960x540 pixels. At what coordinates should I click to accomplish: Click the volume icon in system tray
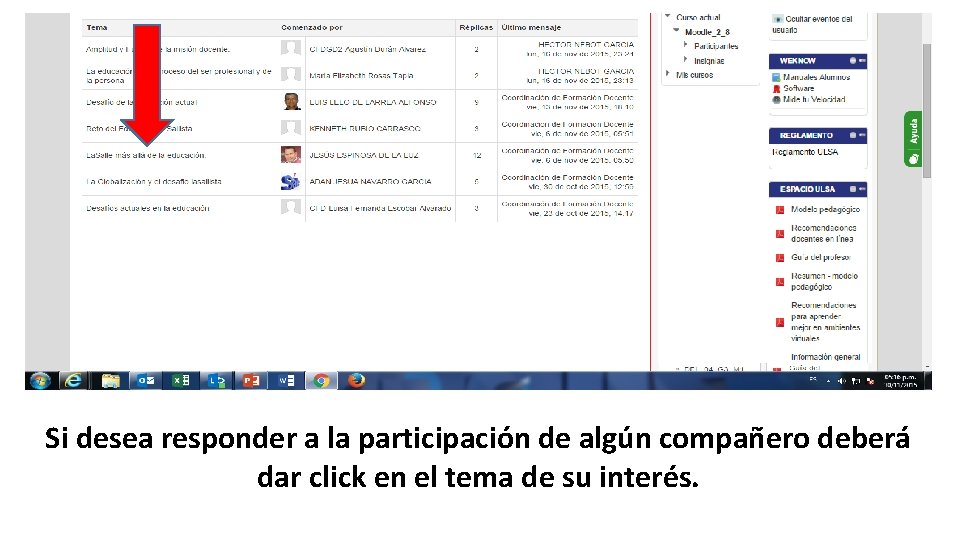coord(842,381)
